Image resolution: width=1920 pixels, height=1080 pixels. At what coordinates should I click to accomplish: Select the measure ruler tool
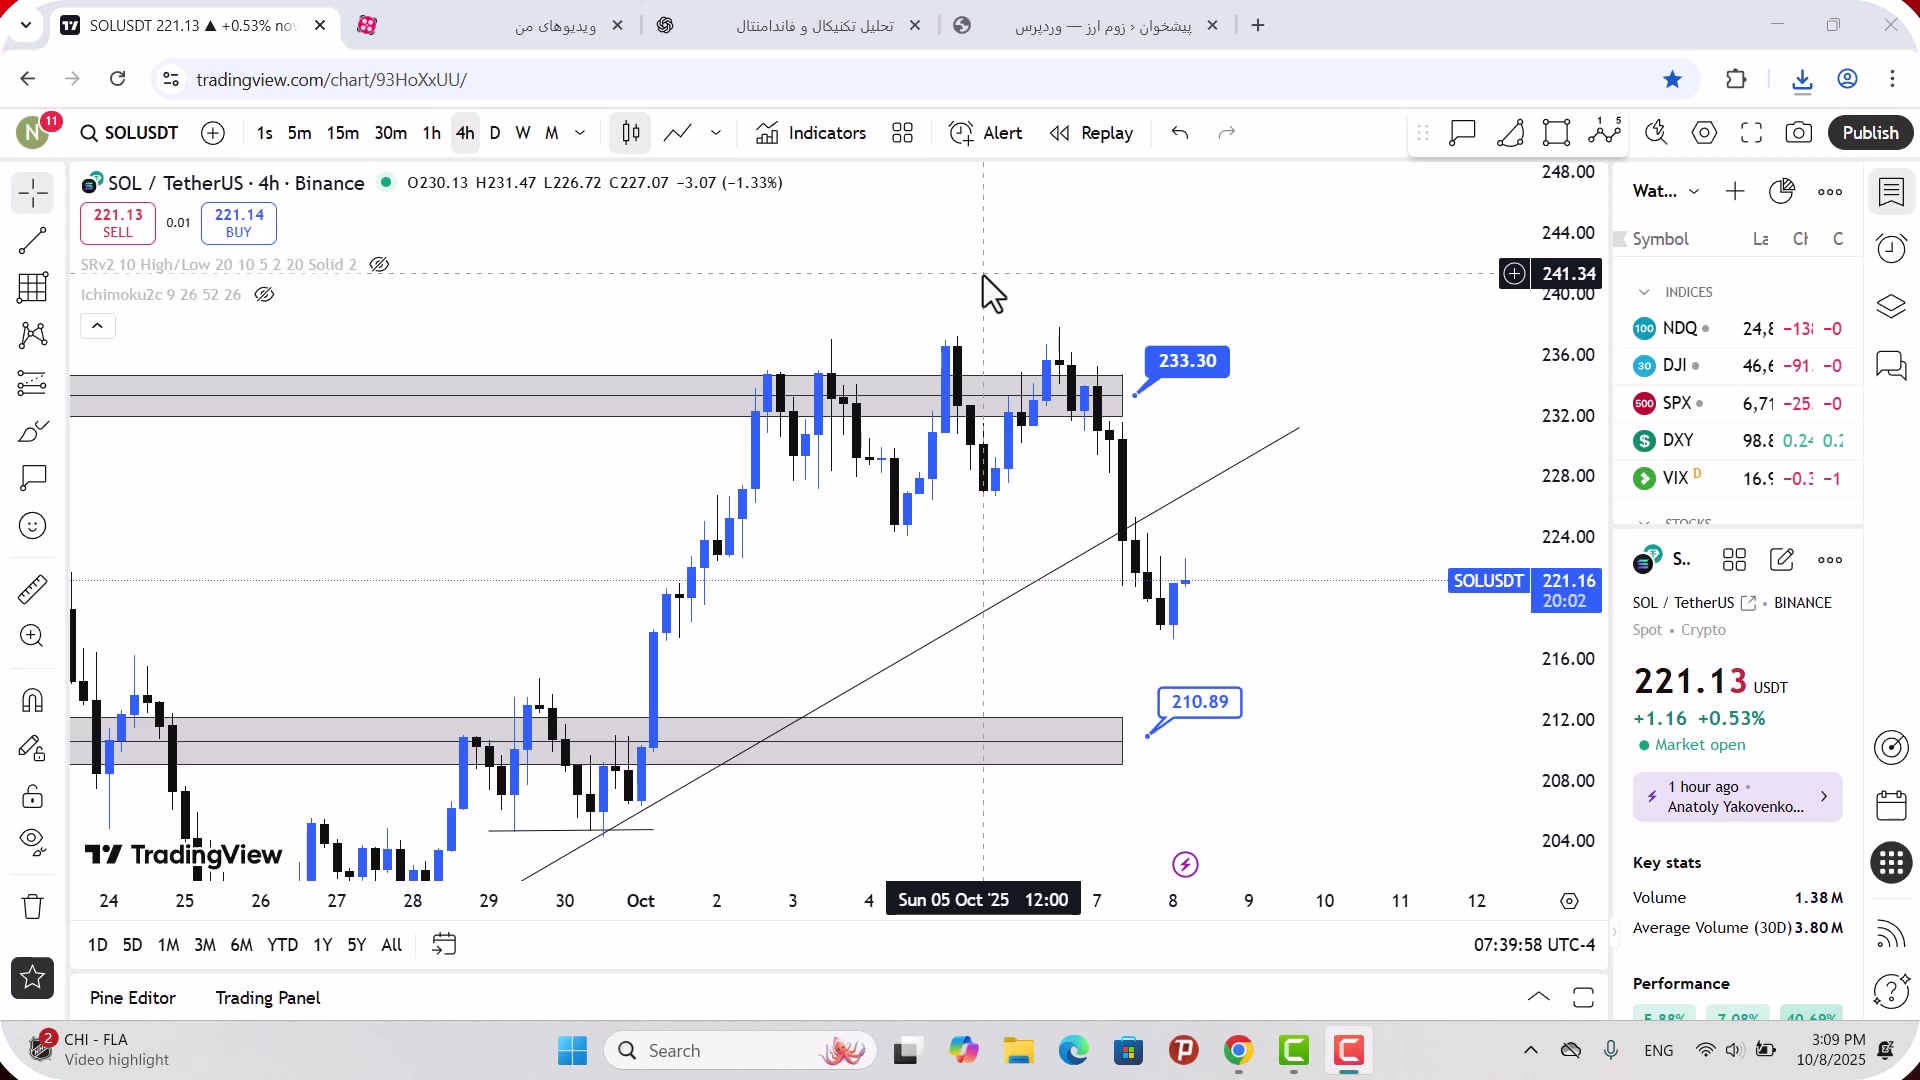coord(33,589)
